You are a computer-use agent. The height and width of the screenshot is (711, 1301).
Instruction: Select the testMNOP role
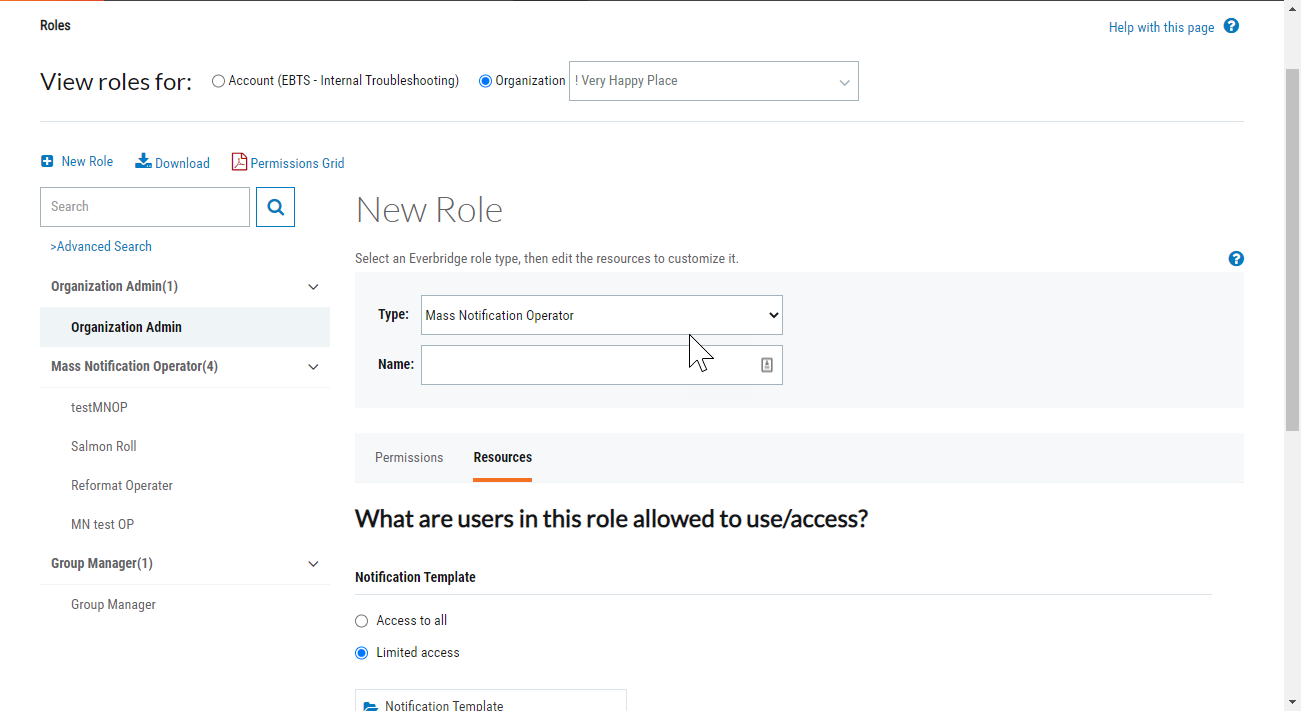coord(99,407)
